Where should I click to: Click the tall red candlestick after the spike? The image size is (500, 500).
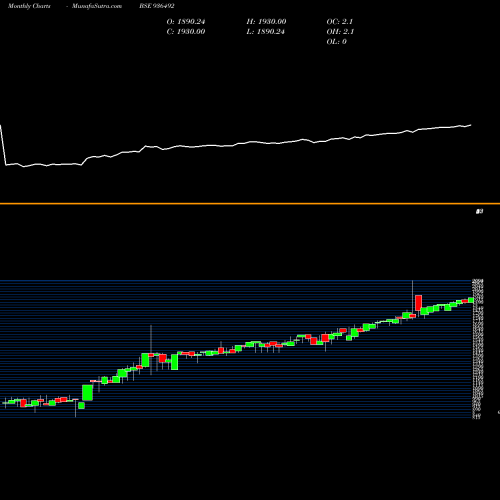pos(418,303)
